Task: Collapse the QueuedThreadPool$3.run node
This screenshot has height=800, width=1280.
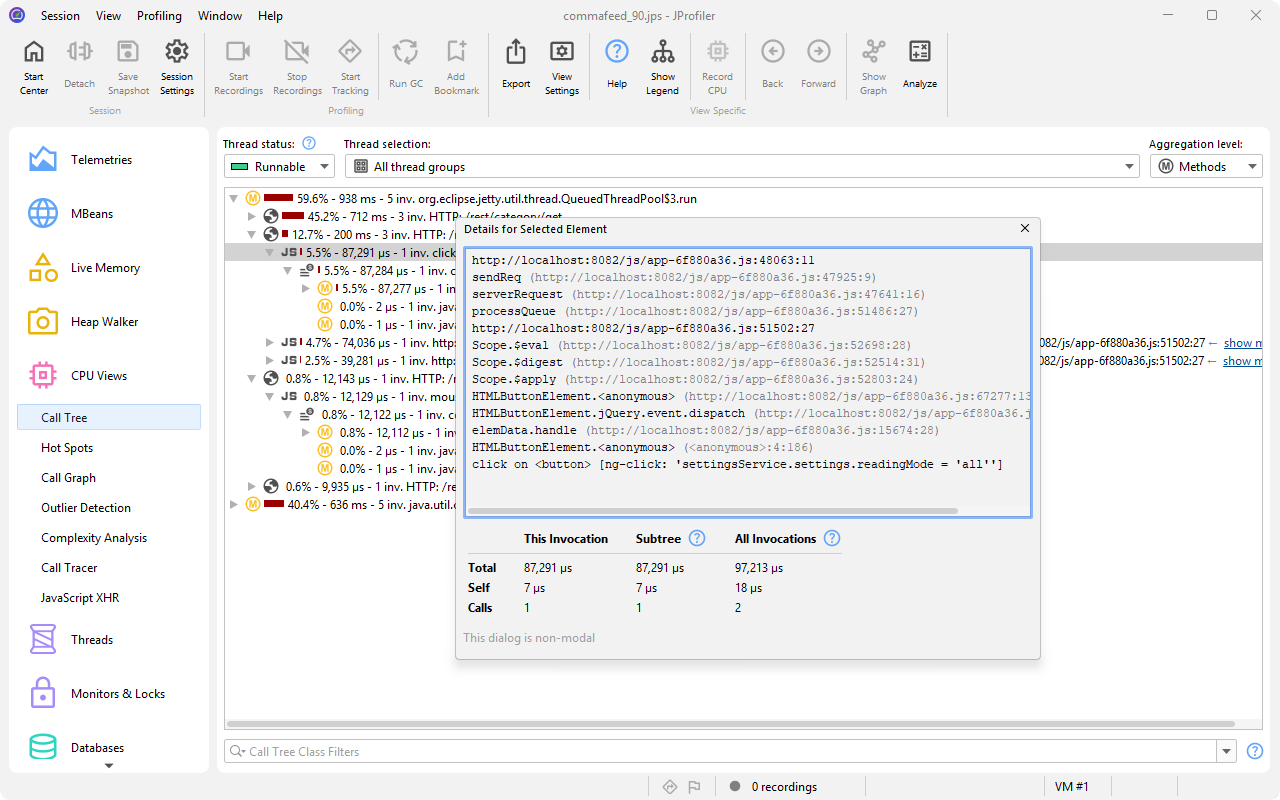Action: pyautogui.click(x=234, y=199)
